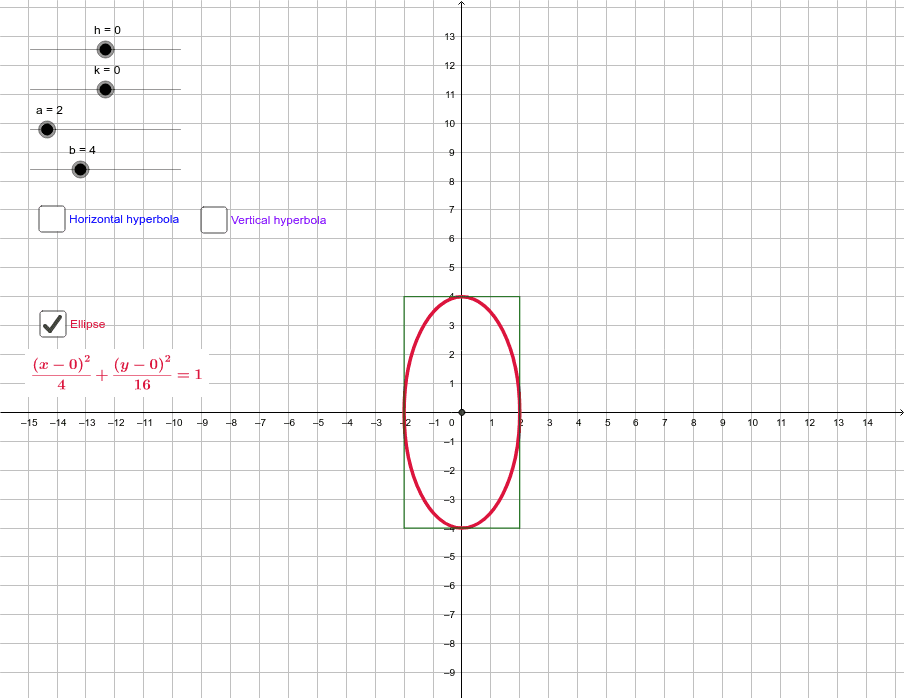Click the h = 0 slider handle

pos(105,50)
